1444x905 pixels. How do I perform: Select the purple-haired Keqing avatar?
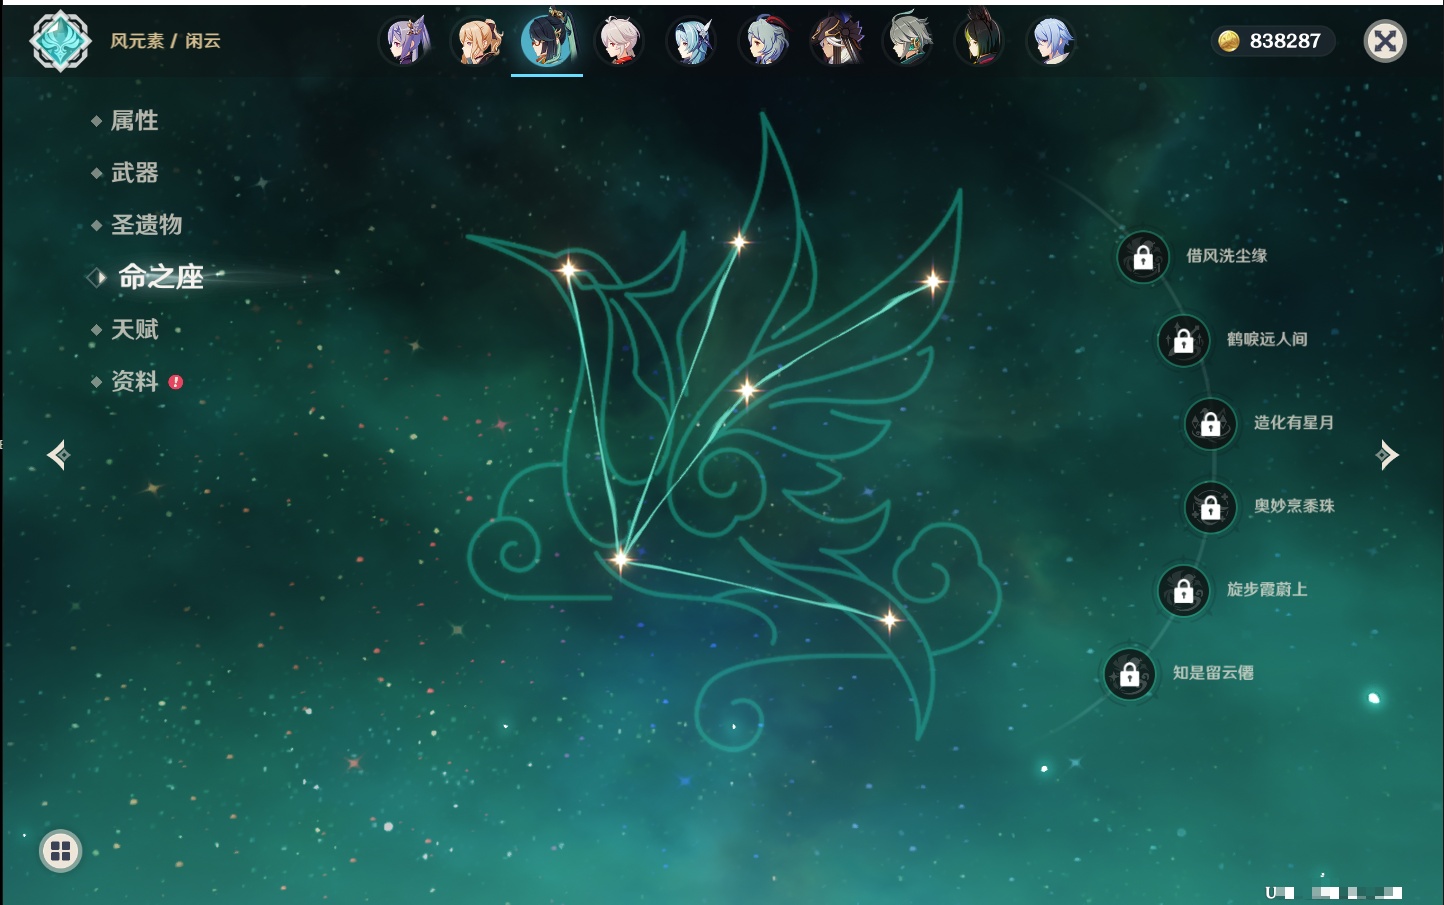coord(404,42)
